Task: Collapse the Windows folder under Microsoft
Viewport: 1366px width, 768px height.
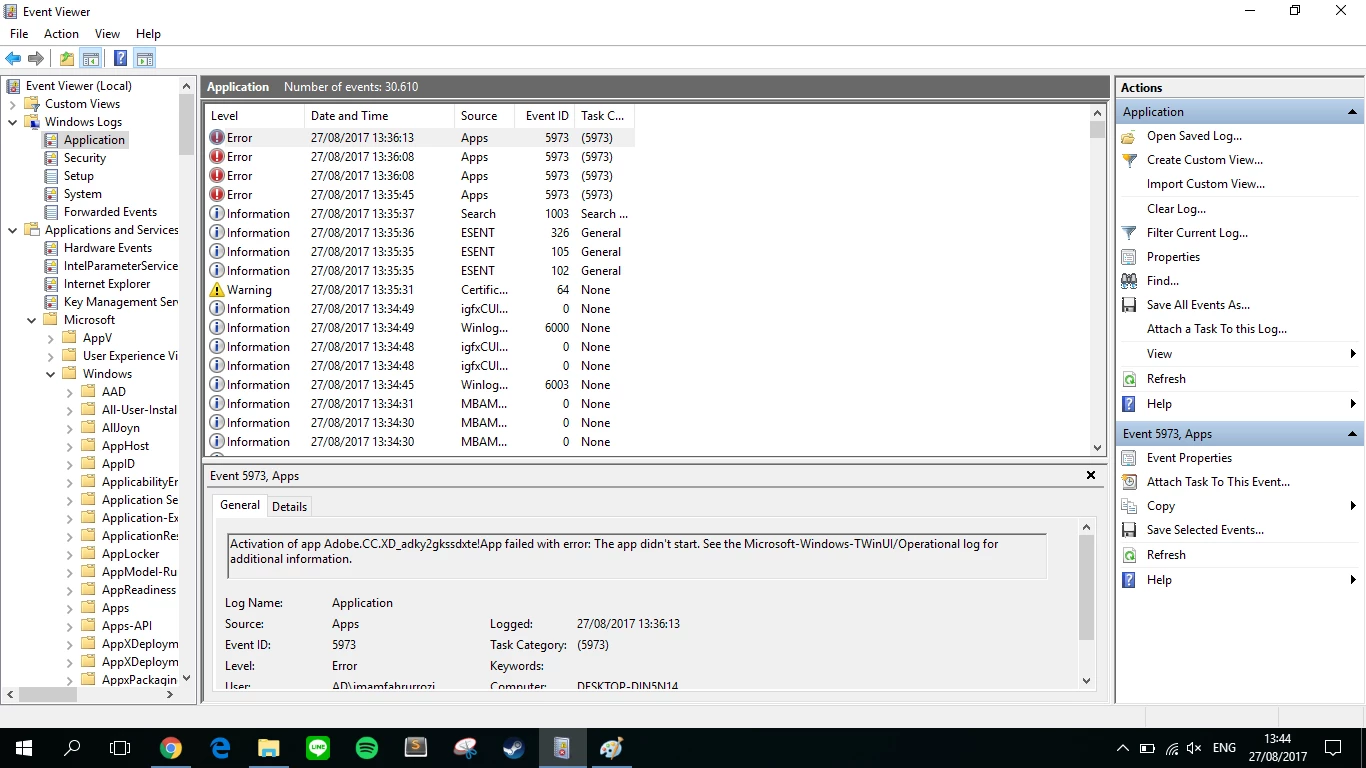Action: pos(50,374)
